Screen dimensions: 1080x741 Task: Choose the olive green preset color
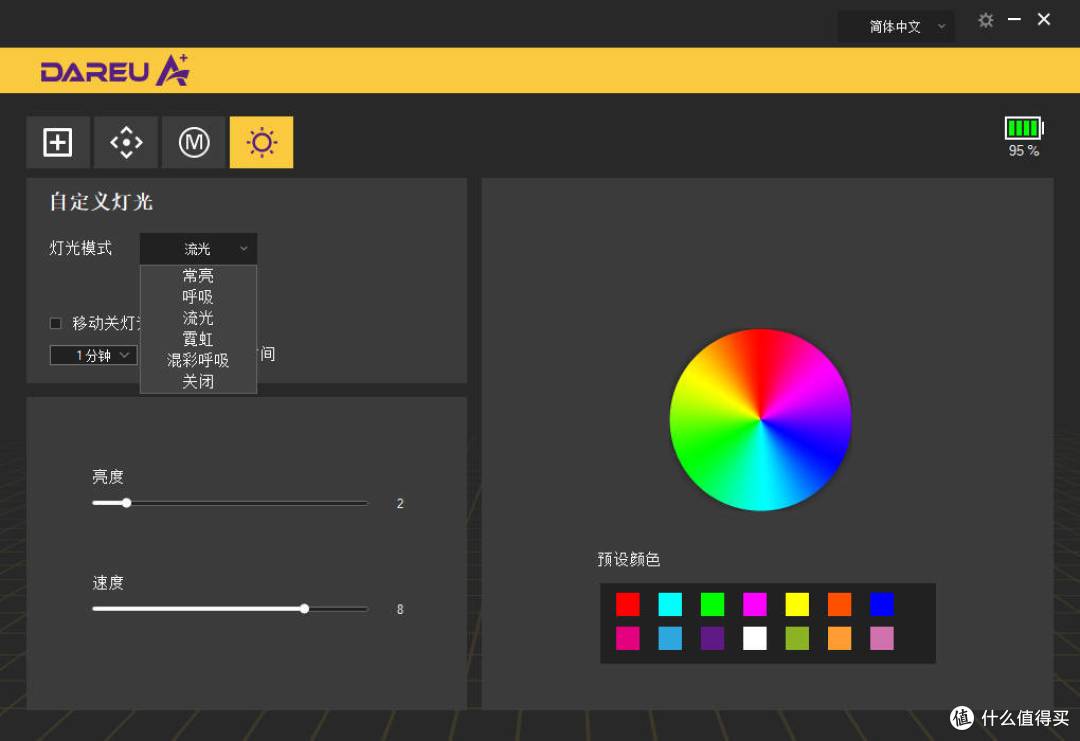797,638
